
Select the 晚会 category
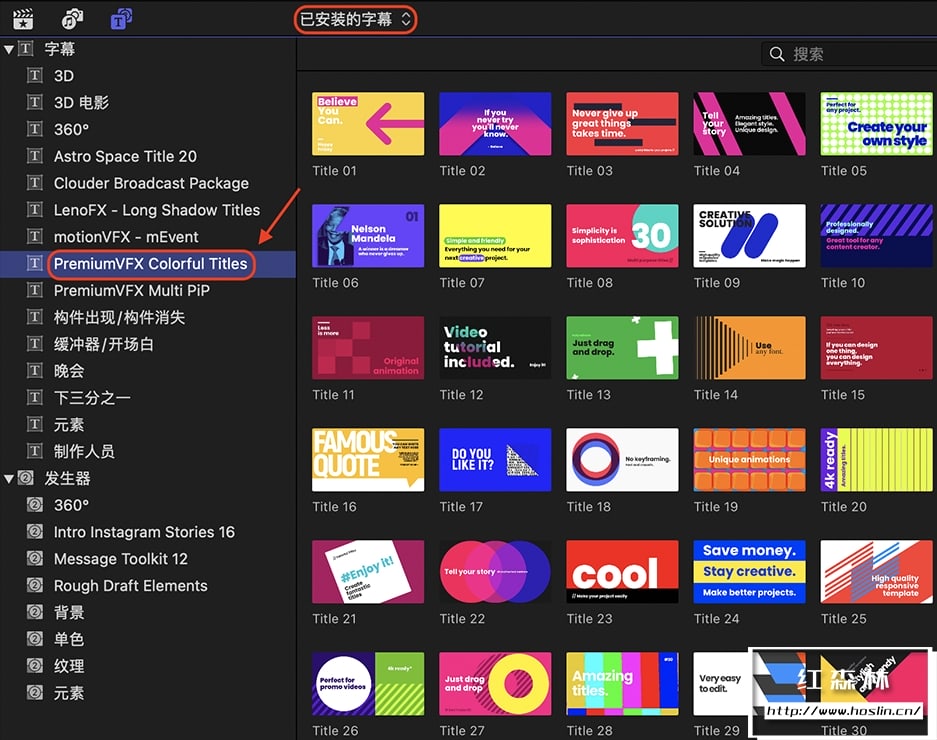(x=148, y=371)
